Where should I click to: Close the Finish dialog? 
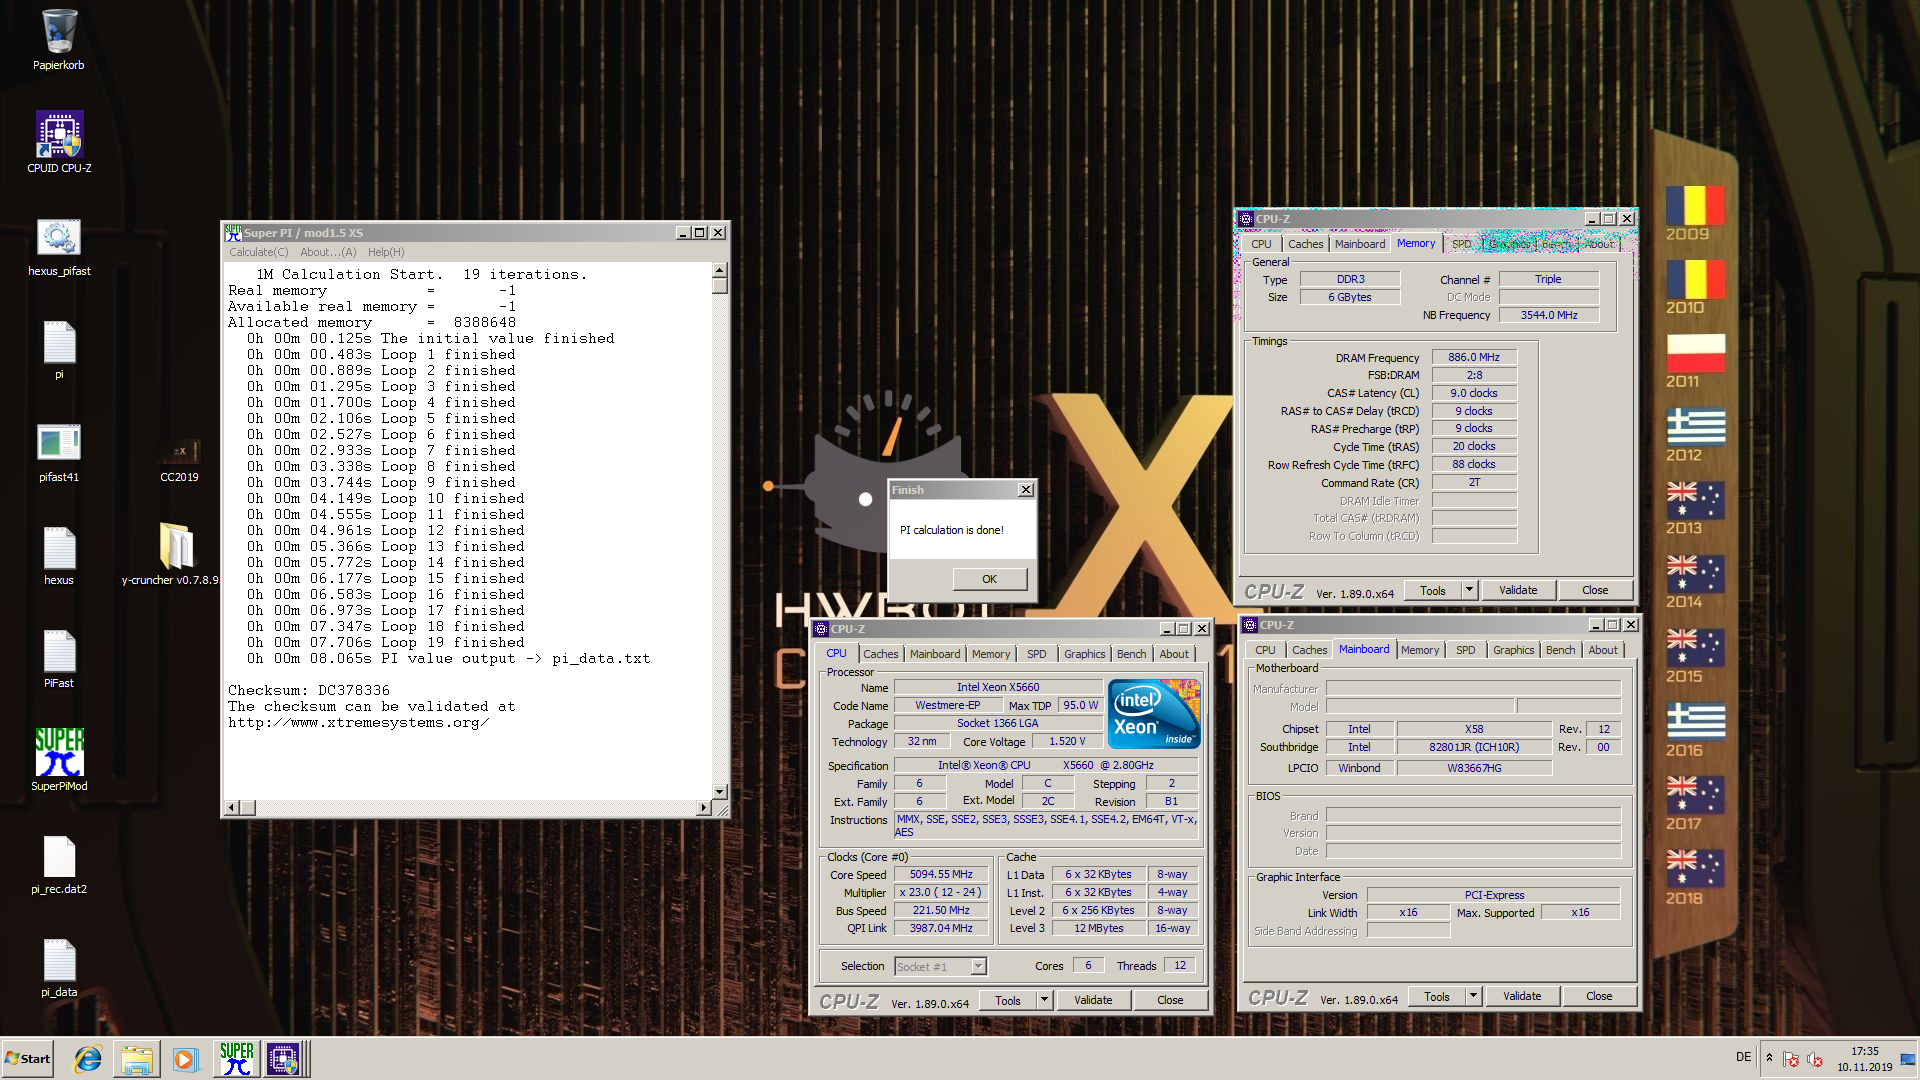tap(1025, 490)
